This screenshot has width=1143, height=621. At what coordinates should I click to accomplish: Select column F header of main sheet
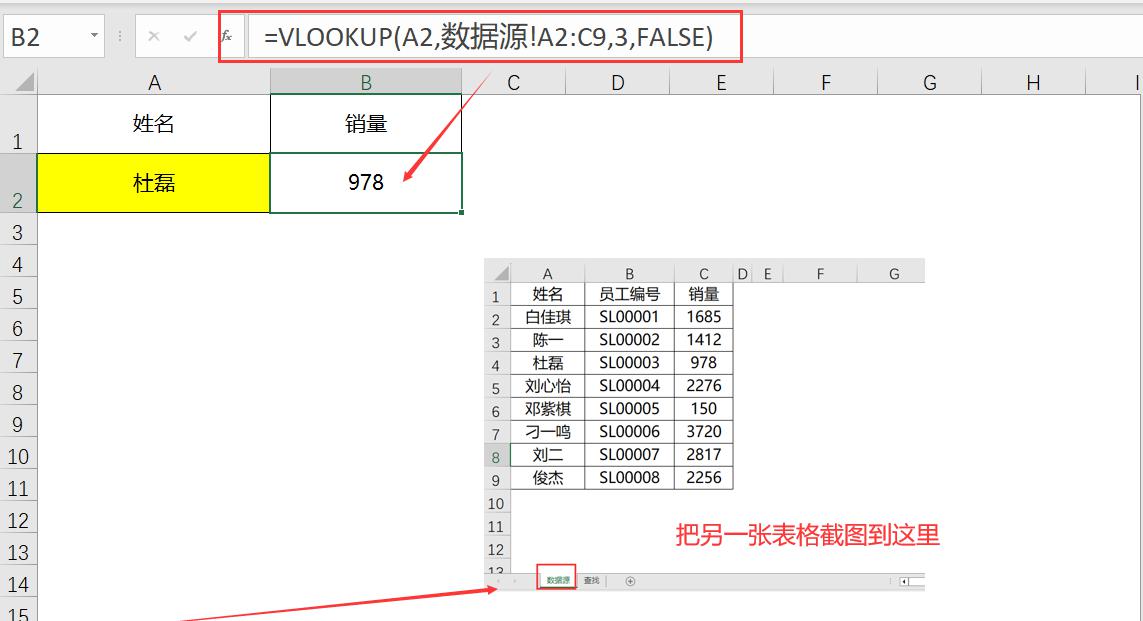pos(825,82)
